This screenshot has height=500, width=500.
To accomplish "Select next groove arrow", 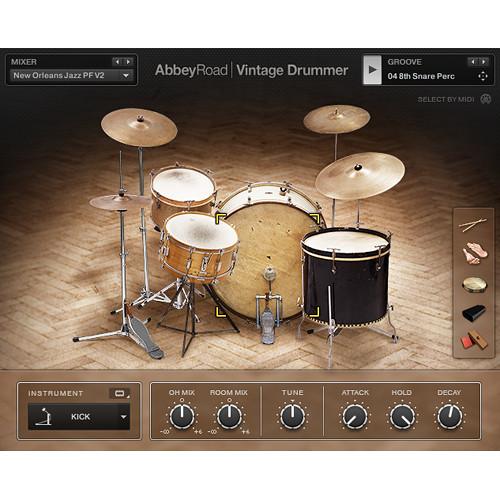I will click(x=483, y=62).
